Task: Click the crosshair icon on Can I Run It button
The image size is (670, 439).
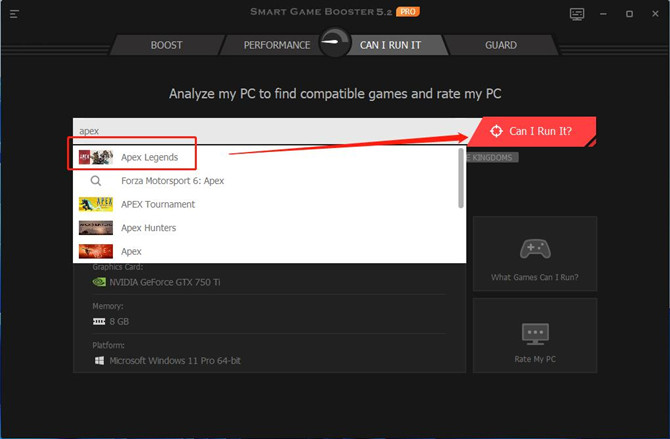Action: tap(496, 131)
